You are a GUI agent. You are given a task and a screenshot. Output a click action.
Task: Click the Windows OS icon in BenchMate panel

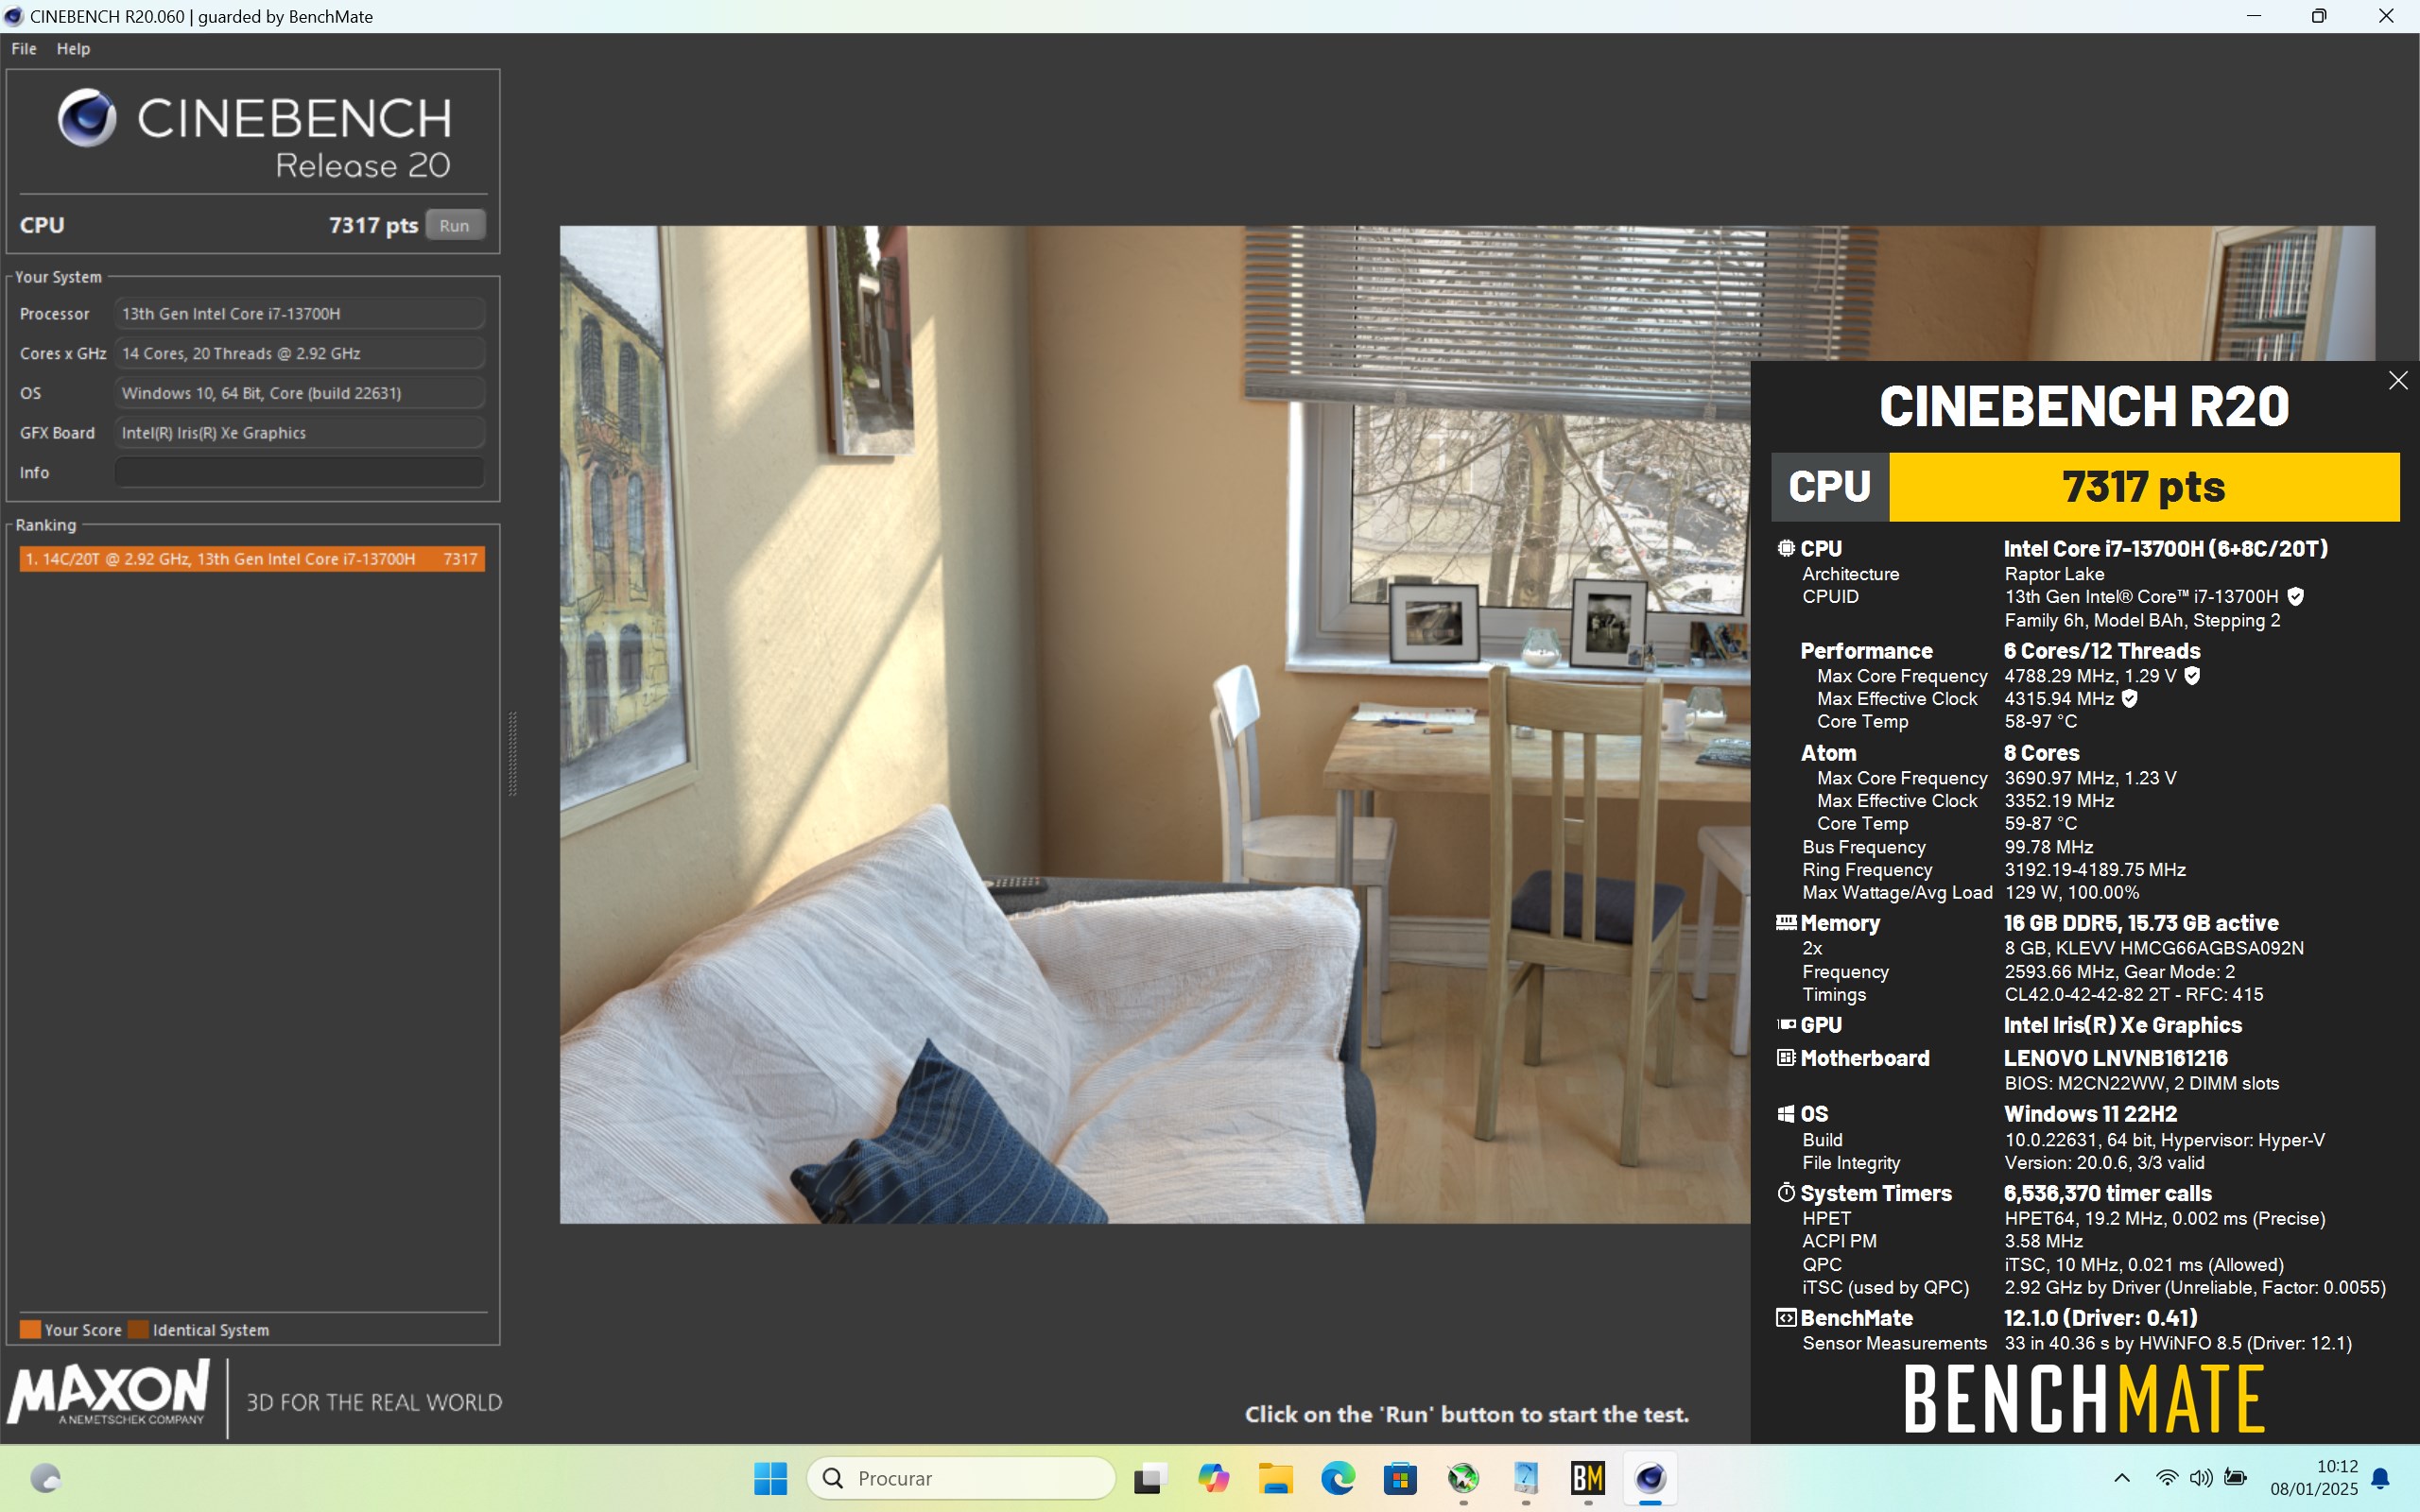[1786, 1114]
